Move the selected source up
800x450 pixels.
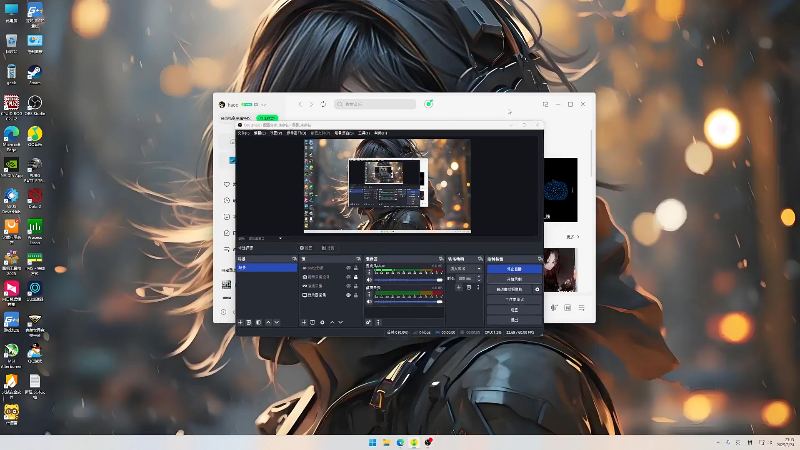332,322
